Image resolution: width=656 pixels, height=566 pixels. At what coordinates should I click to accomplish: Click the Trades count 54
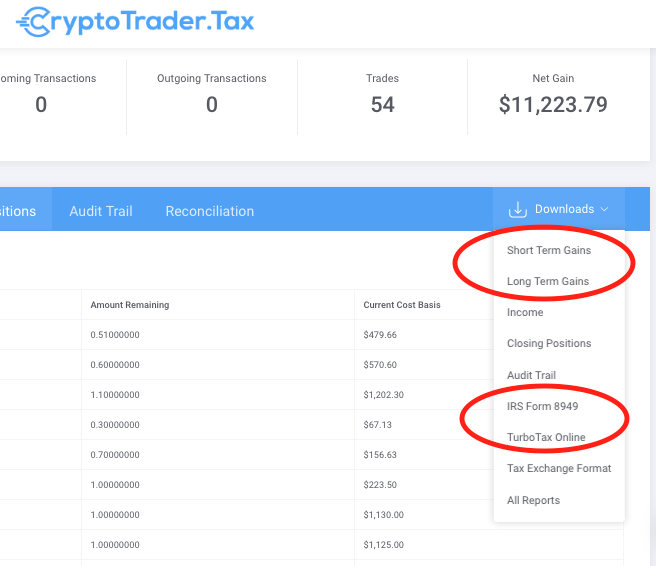(382, 105)
